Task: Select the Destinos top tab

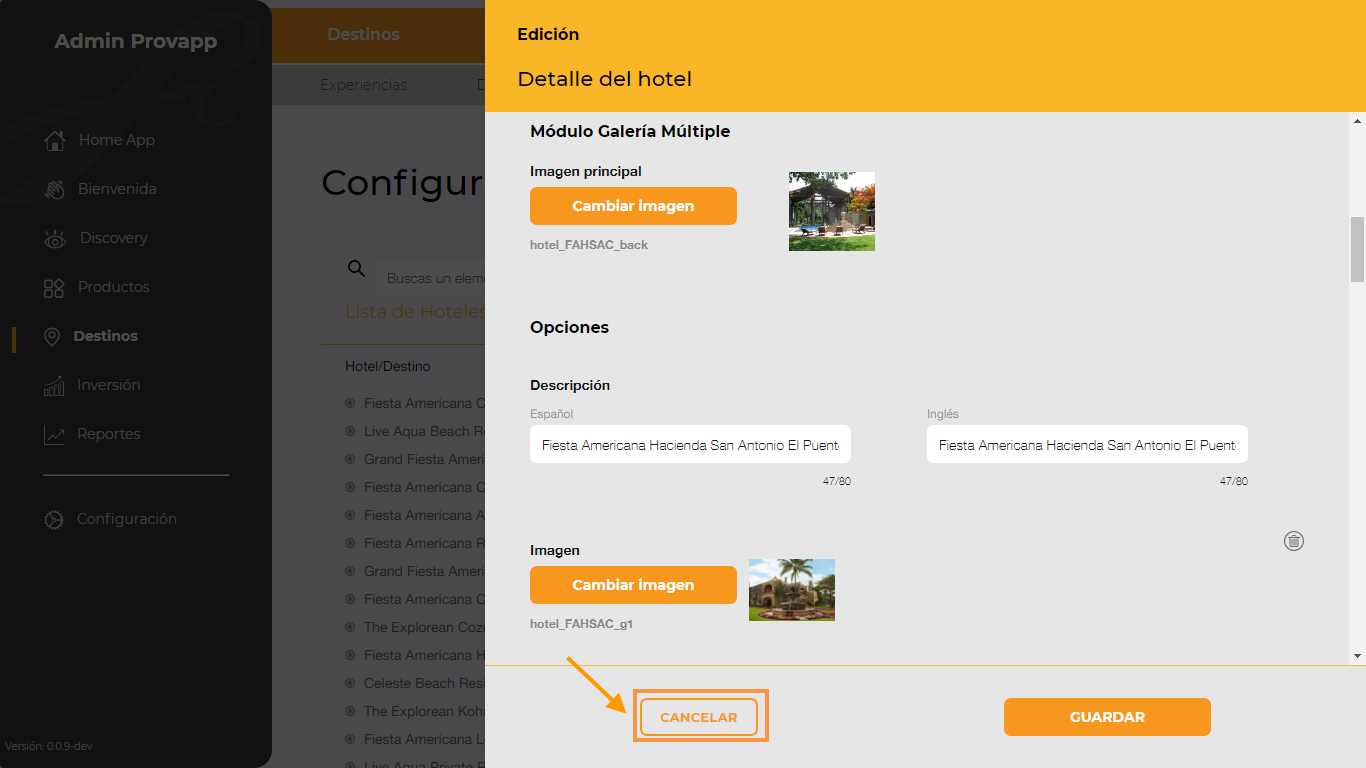Action: pos(363,34)
